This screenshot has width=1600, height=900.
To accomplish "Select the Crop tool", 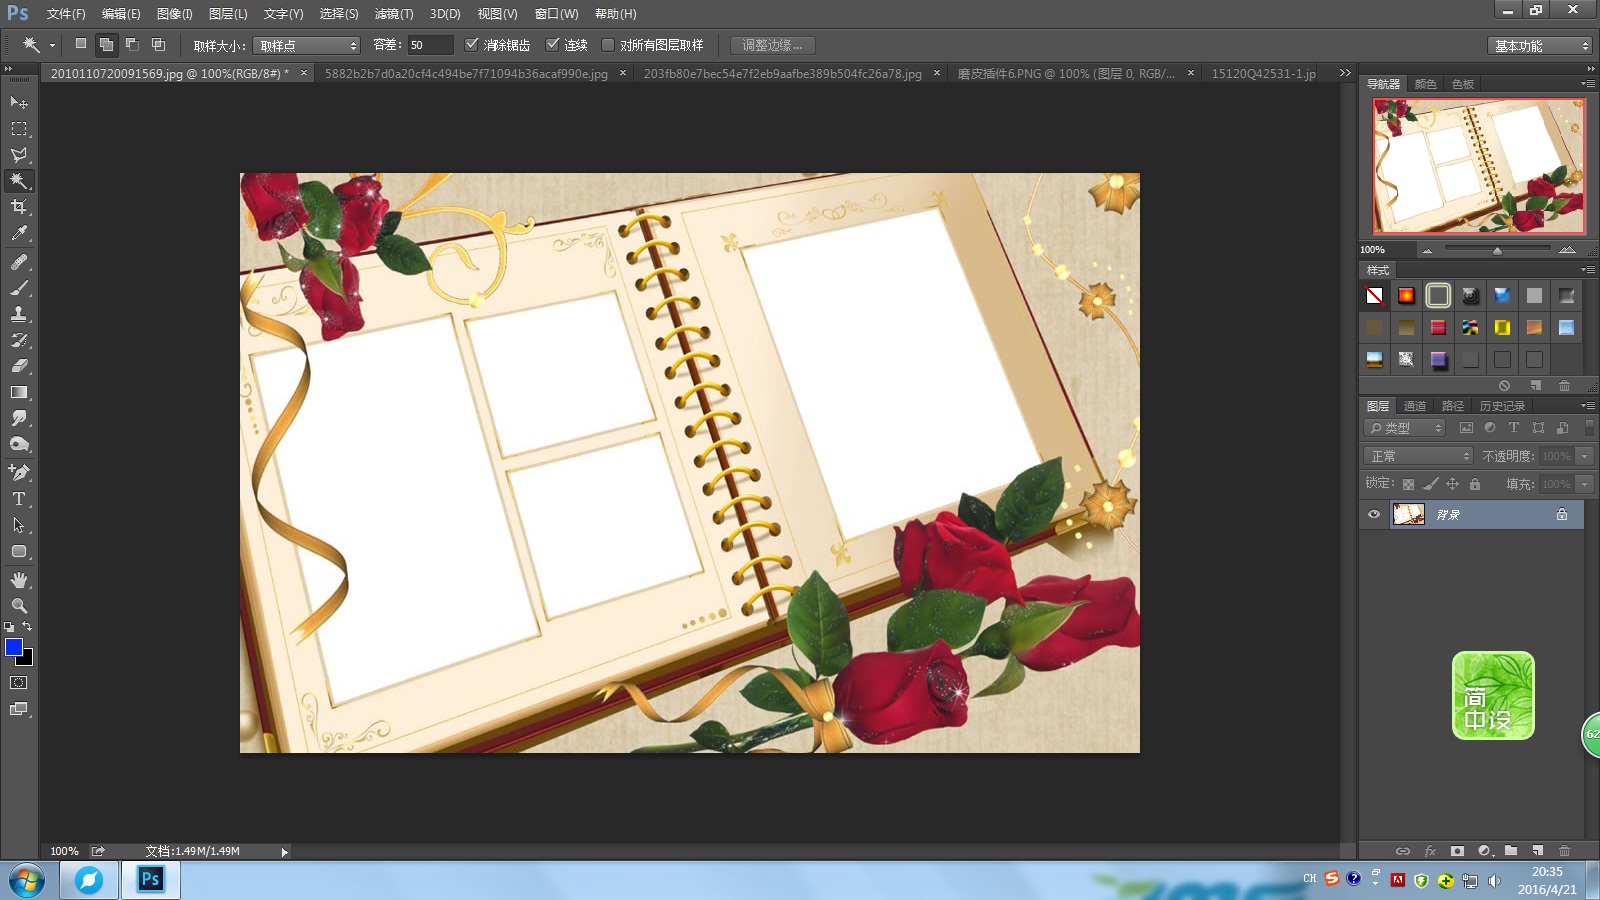I will point(19,207).
